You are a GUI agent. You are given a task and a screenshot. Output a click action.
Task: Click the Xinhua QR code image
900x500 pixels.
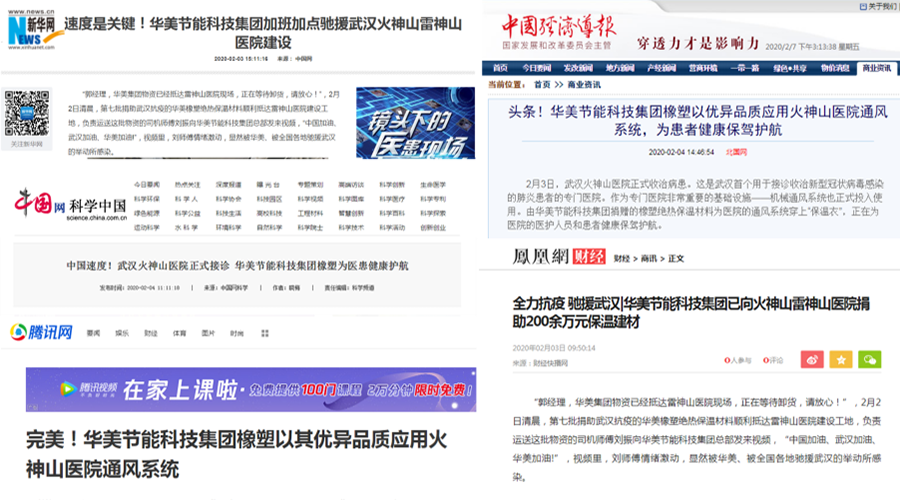(26, 113)
